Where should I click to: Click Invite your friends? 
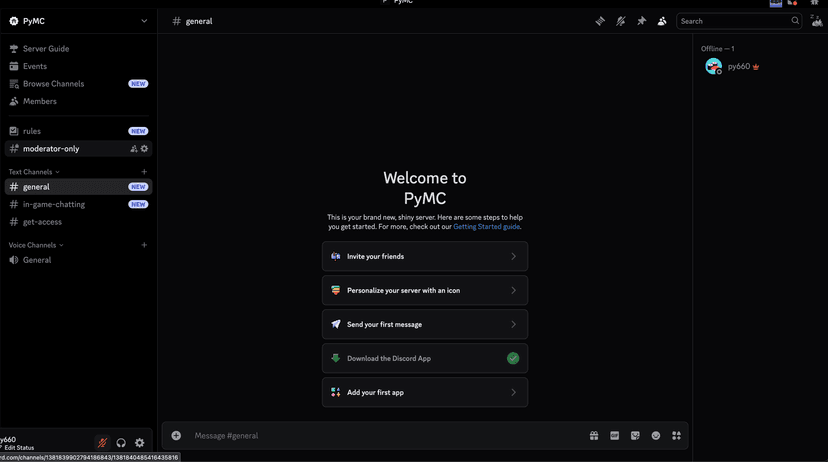pyautogui.click(x=425, y=256)
